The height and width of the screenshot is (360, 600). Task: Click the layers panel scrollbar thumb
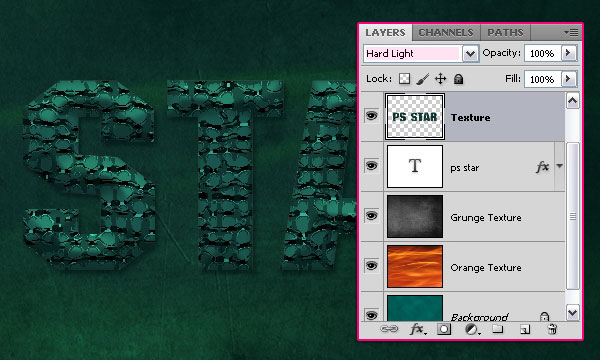click(x=572, y=216)
